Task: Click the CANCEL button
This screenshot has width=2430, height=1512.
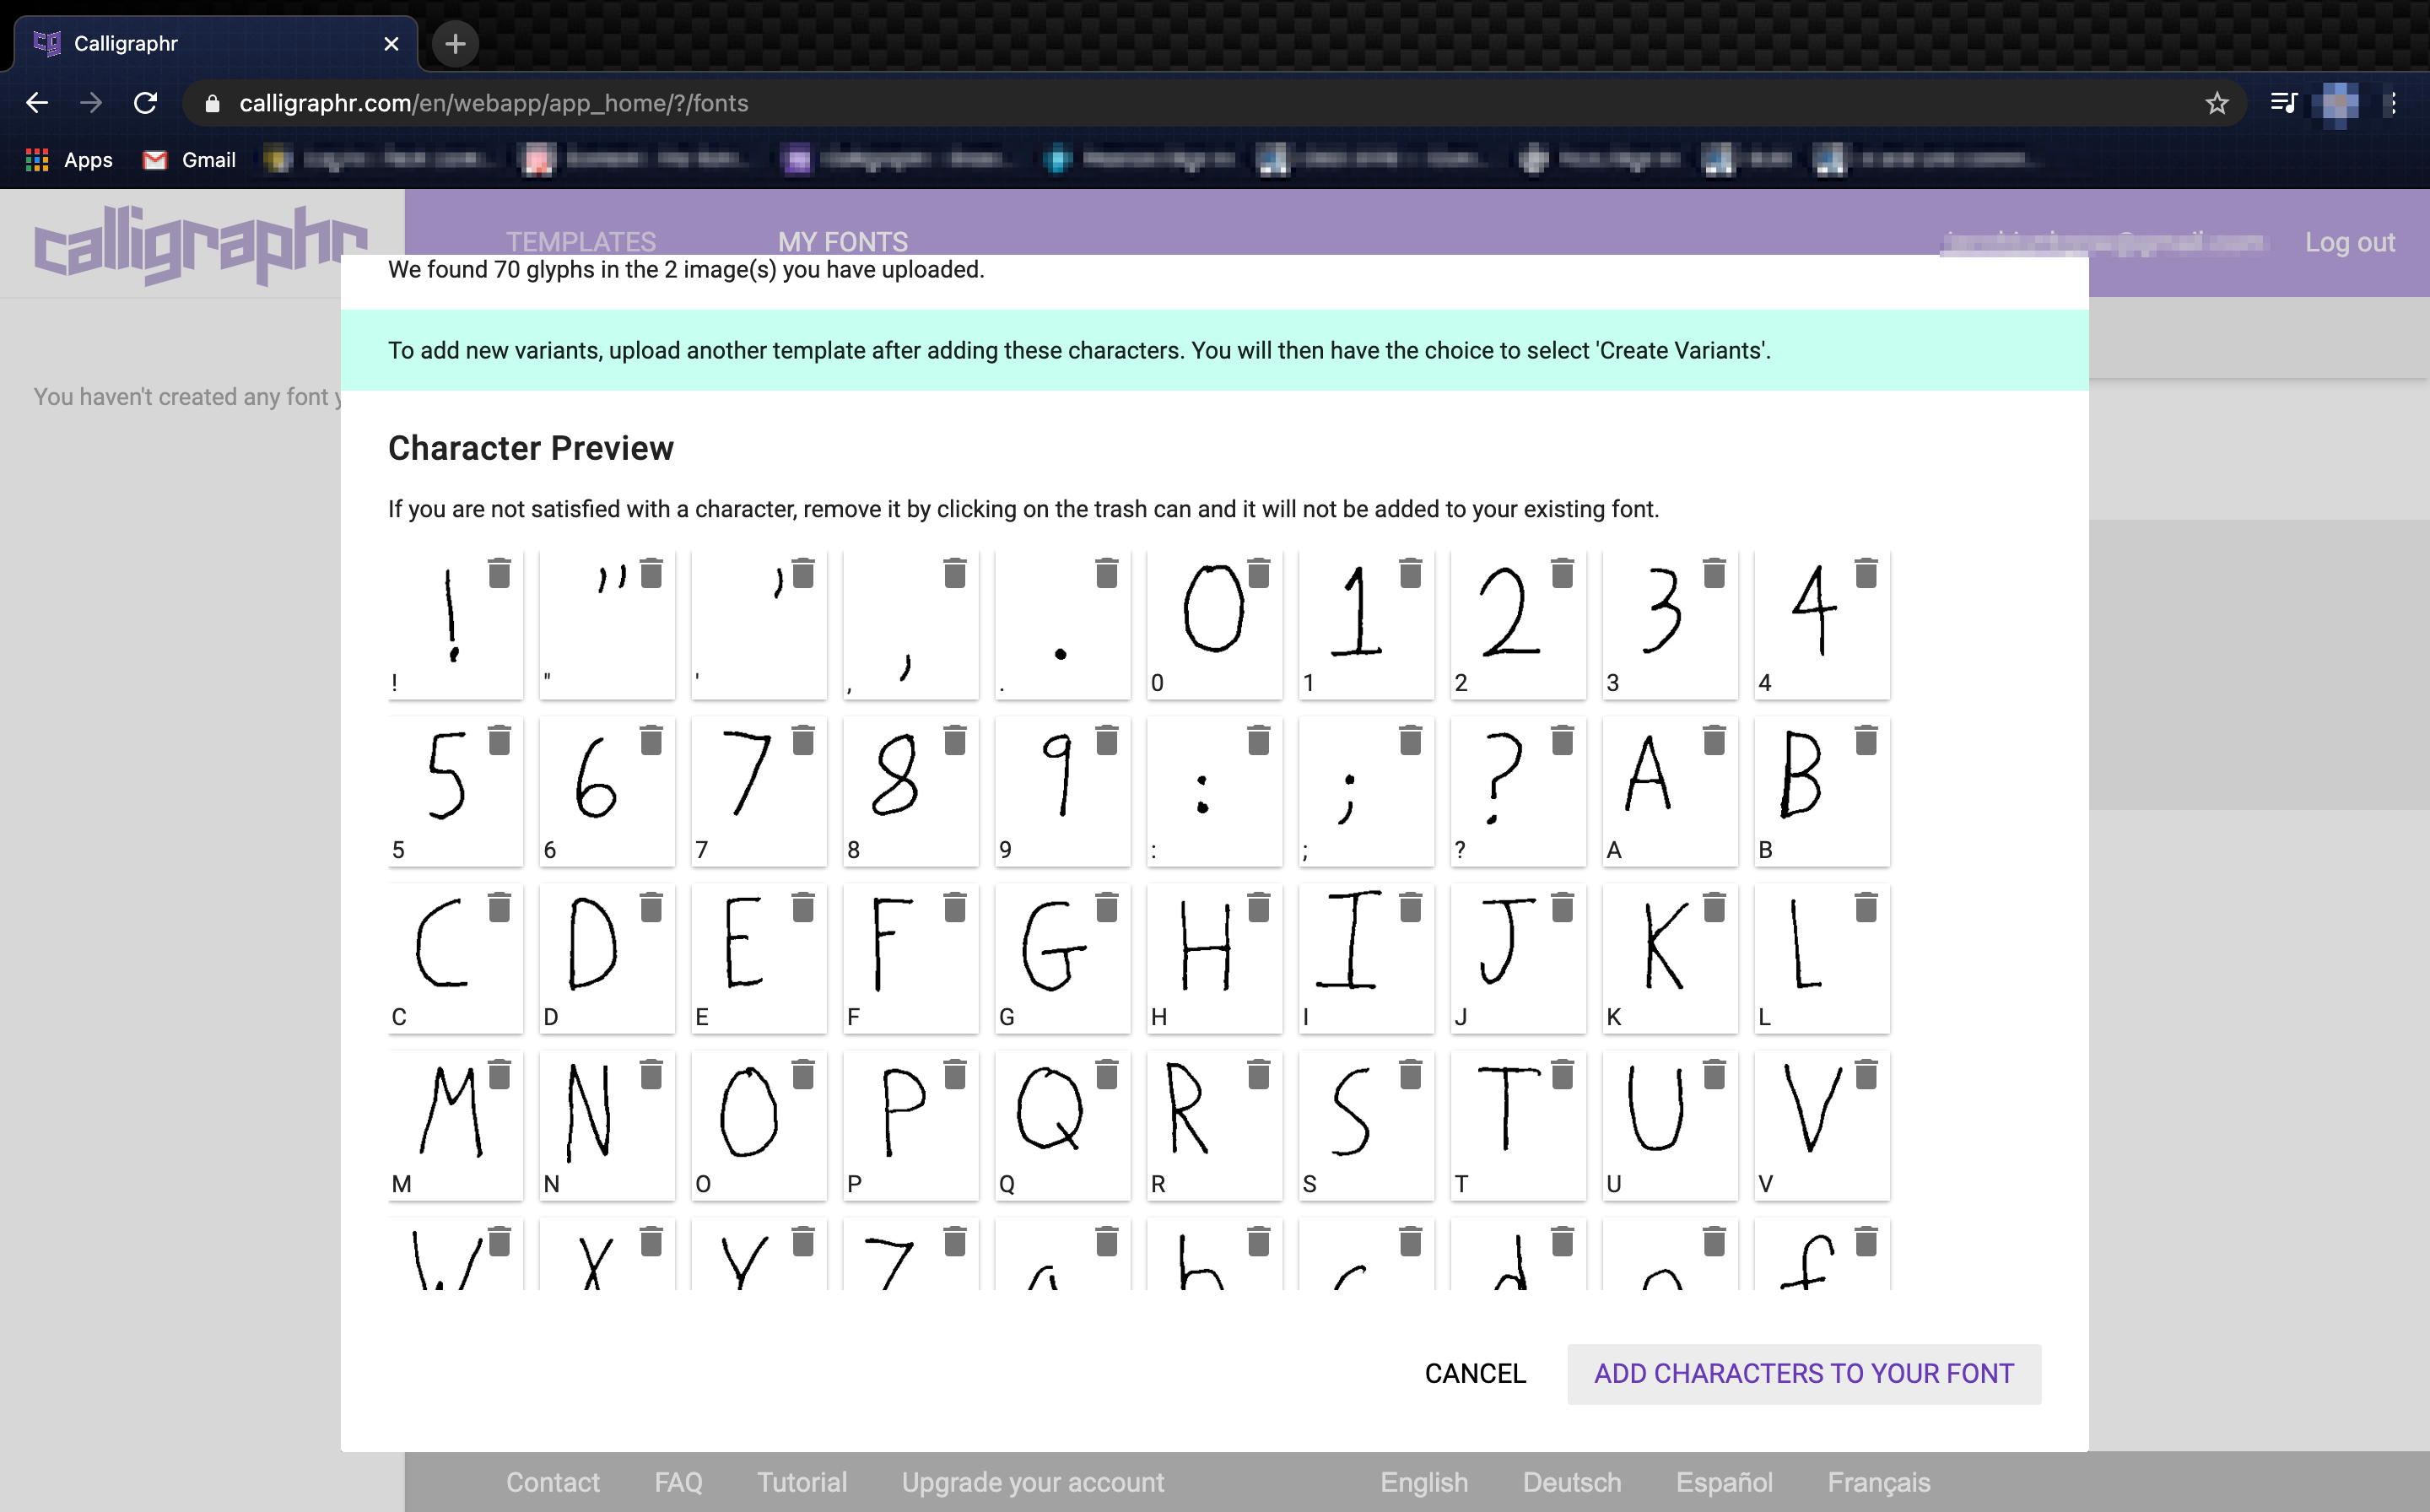Action: pyautogui.click(x=1474, y=1373)
